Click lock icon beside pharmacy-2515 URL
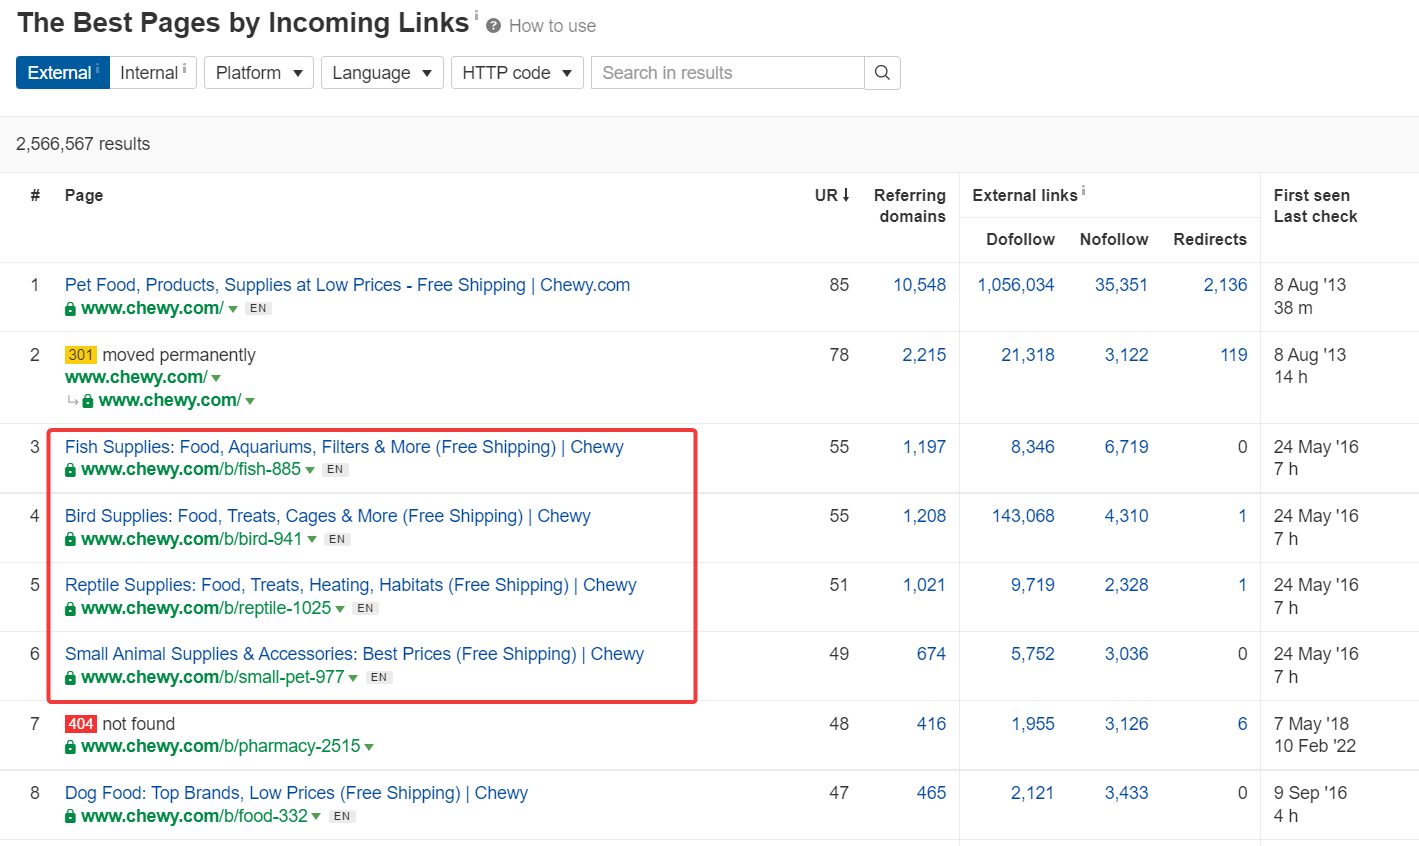This screenshot has height=846, width=1419. click(70, 747)
